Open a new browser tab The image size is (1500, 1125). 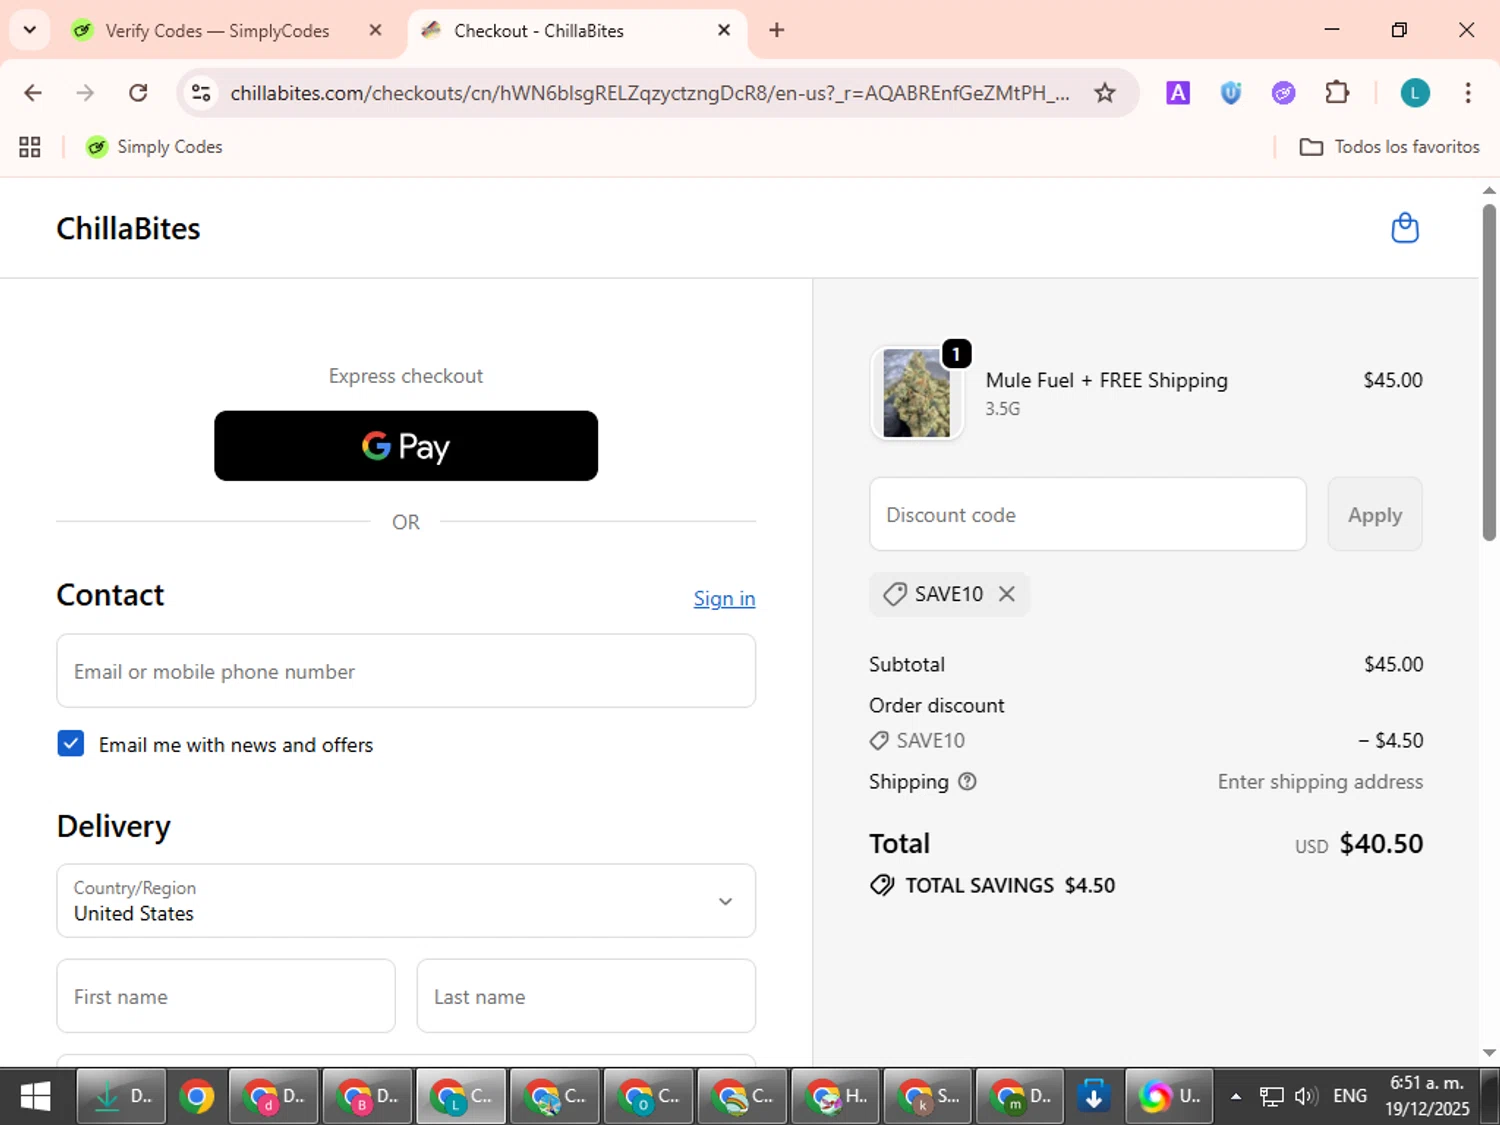coord(776,30)
